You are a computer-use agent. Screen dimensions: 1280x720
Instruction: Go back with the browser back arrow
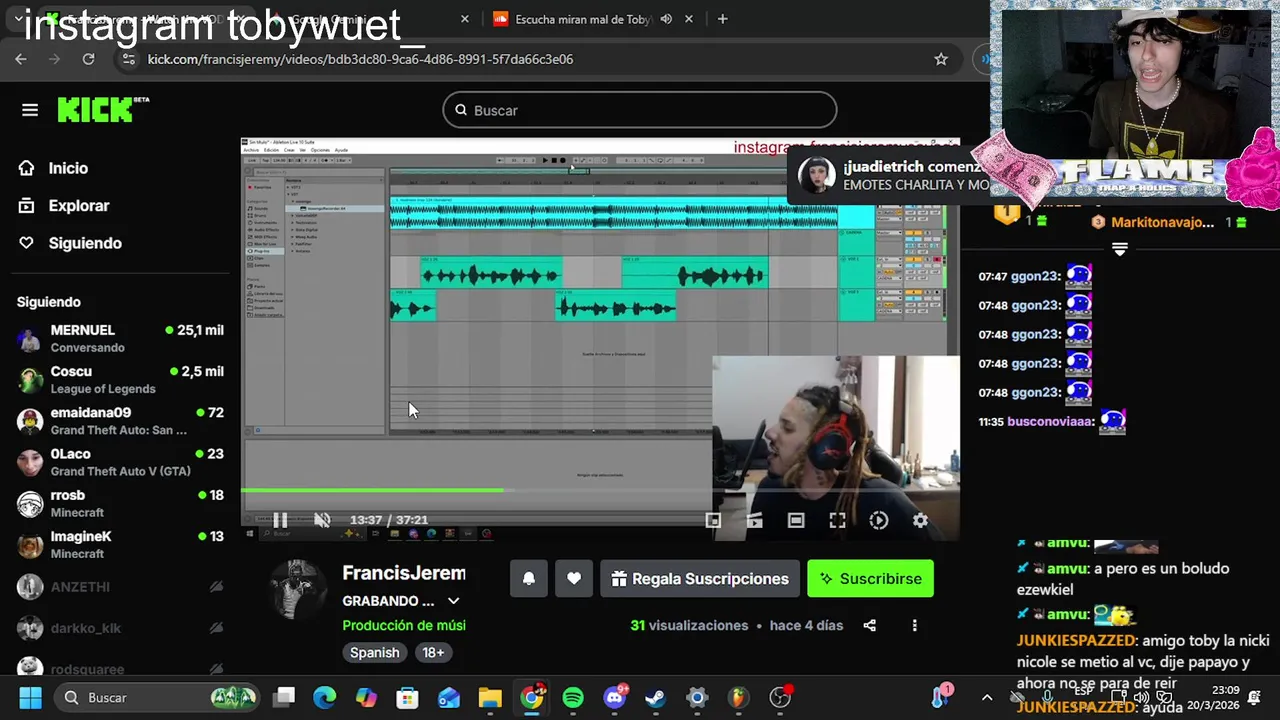coord(21,59)
